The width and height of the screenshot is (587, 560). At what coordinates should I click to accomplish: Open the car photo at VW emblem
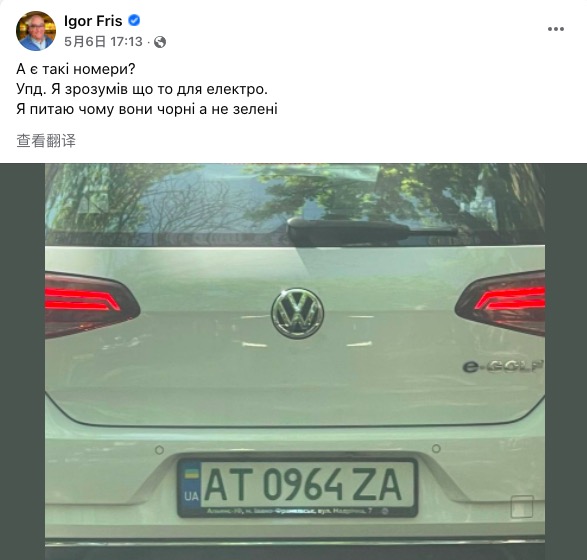(298, 313)
